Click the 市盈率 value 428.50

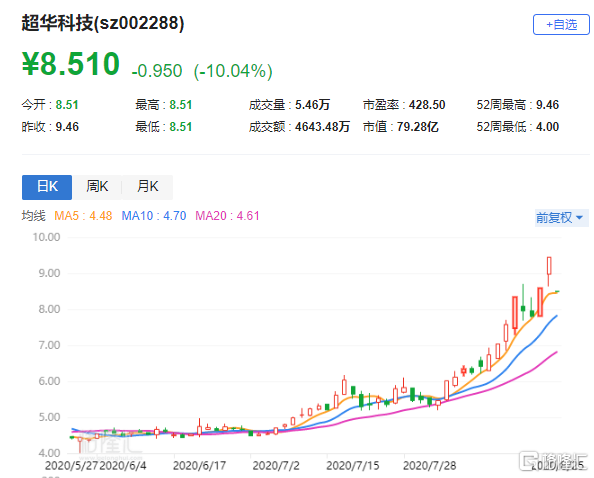427,105
